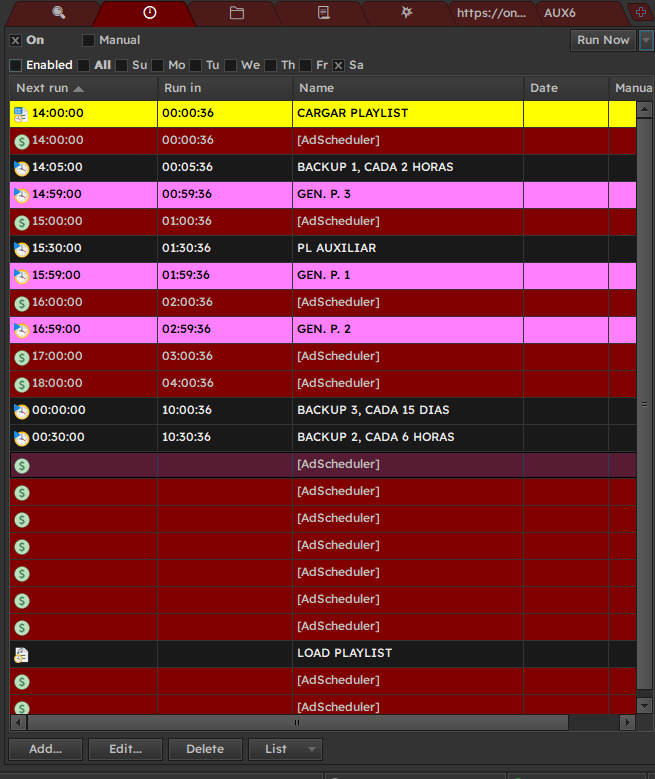Switch to the https://on... browser tab
Image resolution: width=655 pixels, height=779 pixels.
click(489, 13)
